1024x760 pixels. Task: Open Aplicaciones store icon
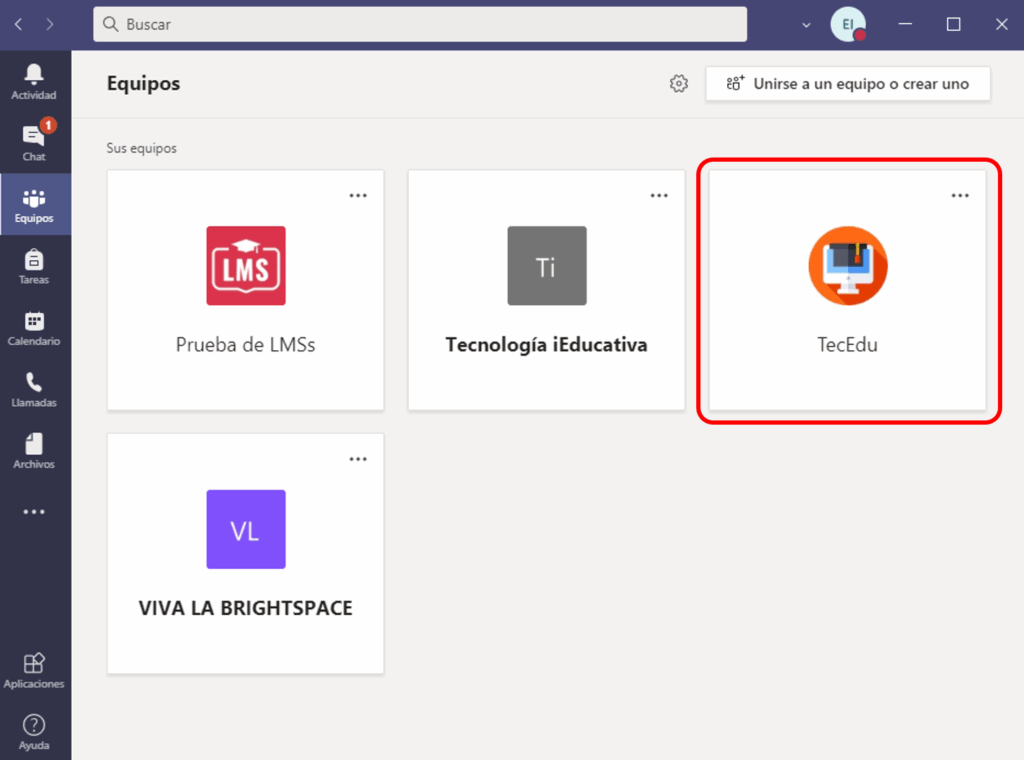(34, 671)
